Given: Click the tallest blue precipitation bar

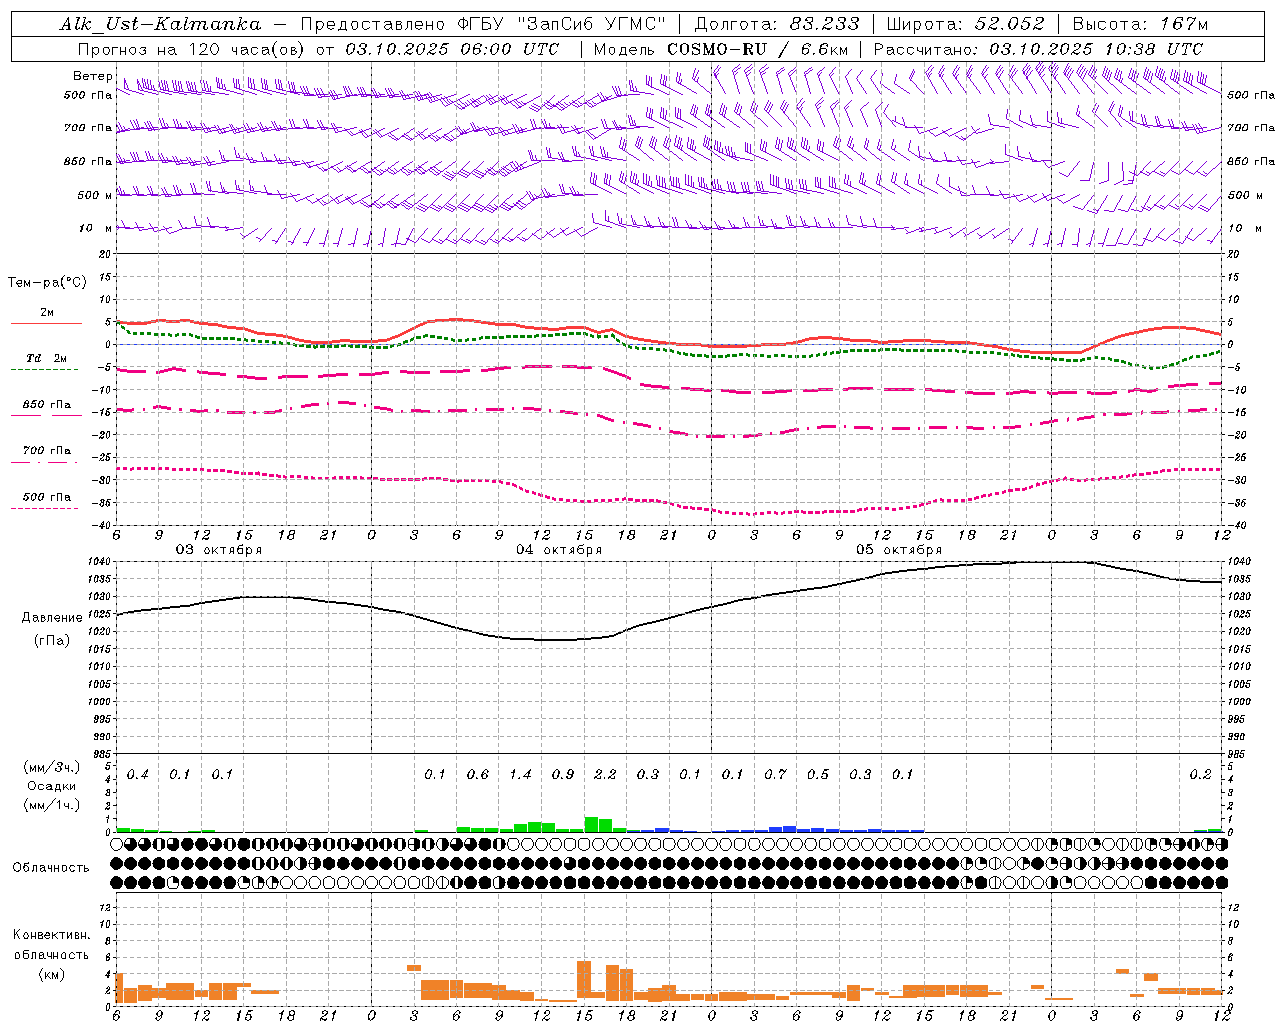Looking at the screenshot, I should pos(789,829).
